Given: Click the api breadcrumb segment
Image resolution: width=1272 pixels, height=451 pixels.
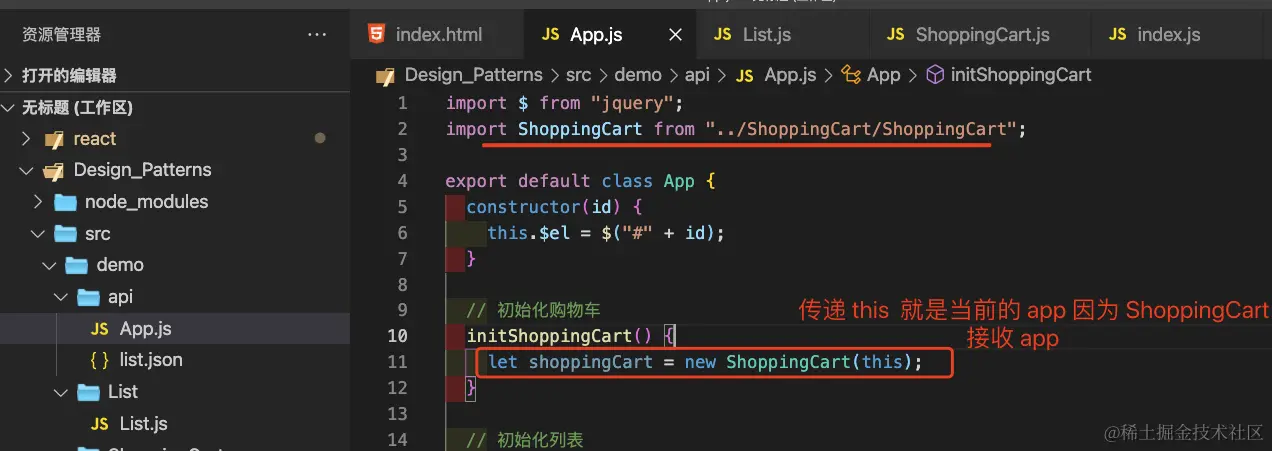Looking at the screenshot, I should click(x=697, y=75).
